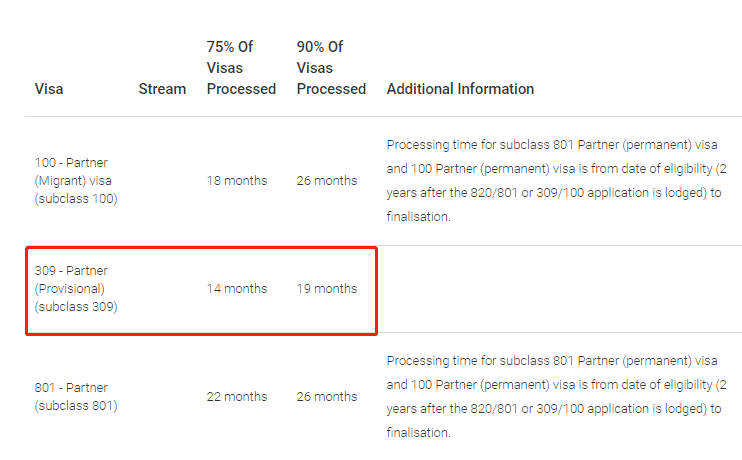Click the empty Stream cell for subclass 100

(x=163, y=181)
